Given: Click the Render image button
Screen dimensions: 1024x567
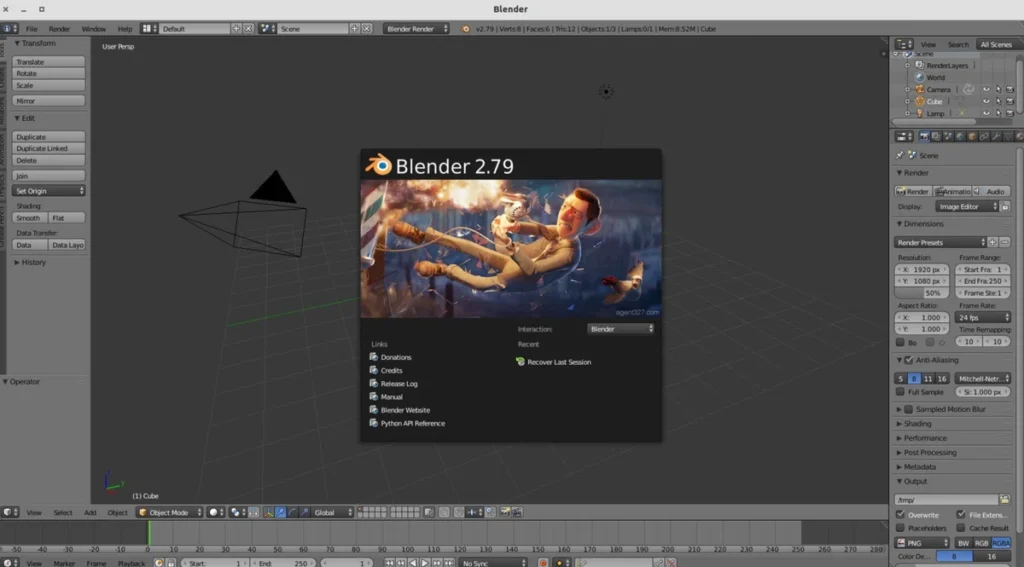Looking at the screenshot, I should pyautogui.click(x=912, y=191).
